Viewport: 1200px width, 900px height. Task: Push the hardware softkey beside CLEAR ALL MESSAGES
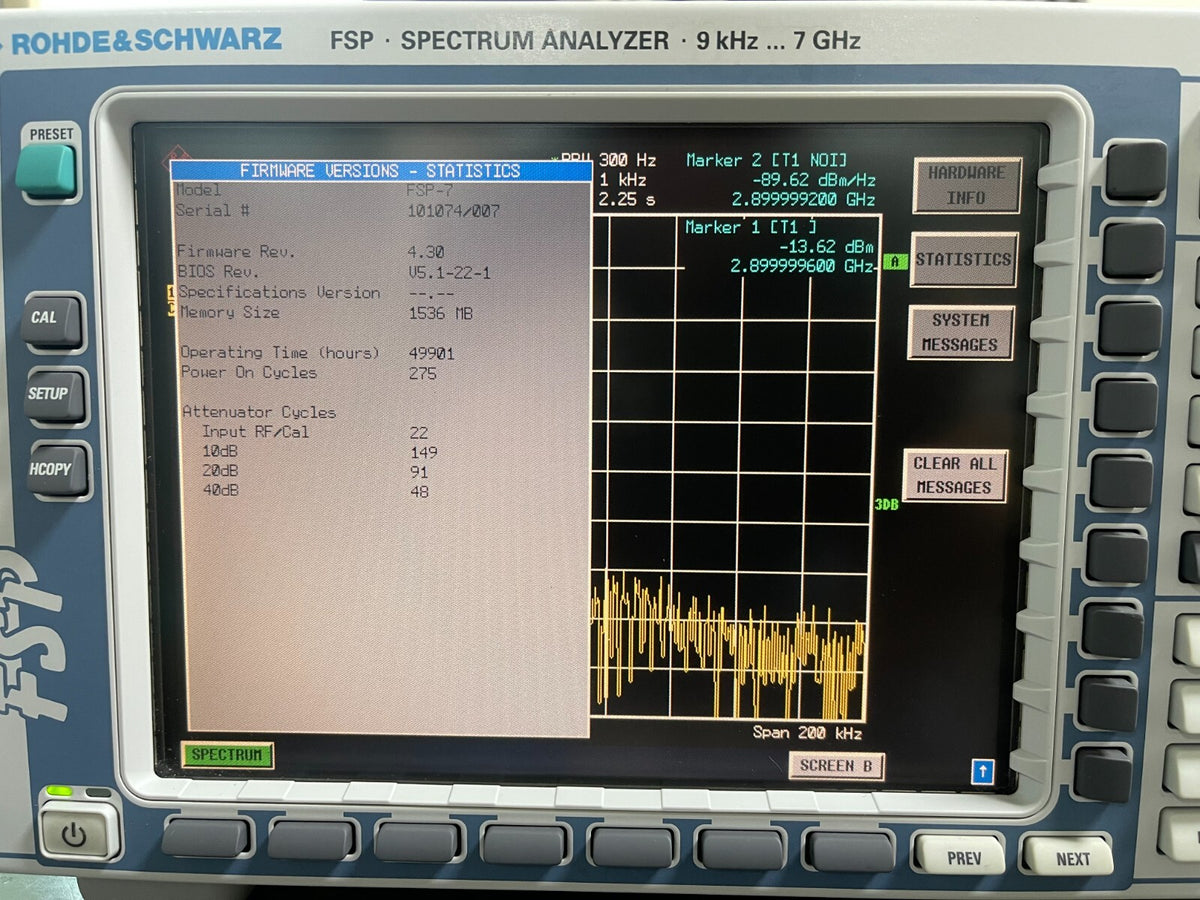(1120, 481)
